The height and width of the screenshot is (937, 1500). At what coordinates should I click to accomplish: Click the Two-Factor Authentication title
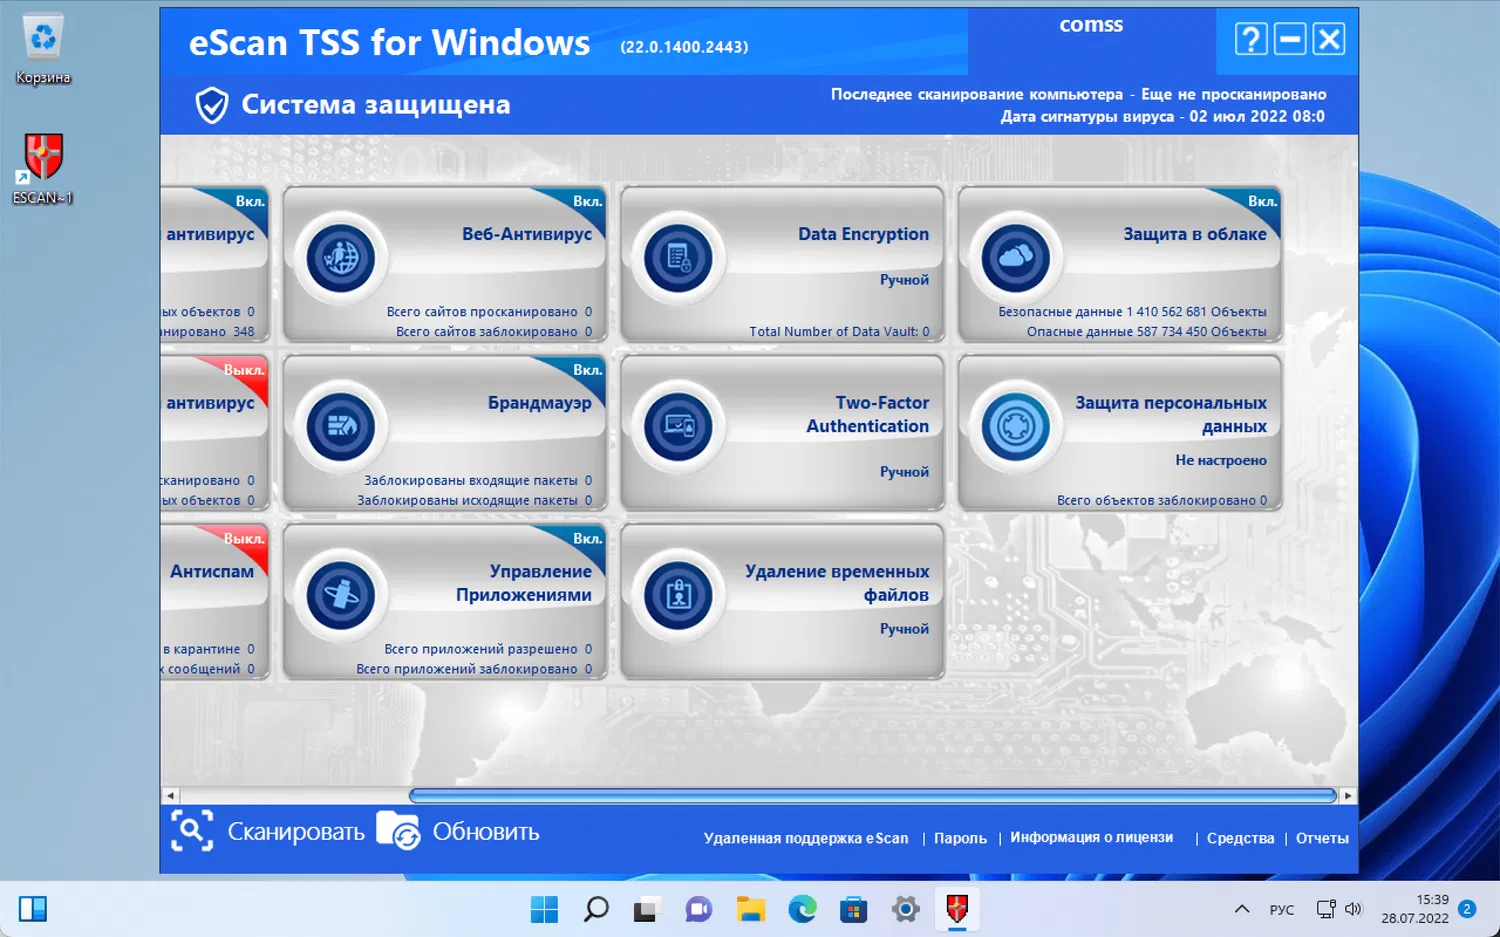[x=868, y=414]
